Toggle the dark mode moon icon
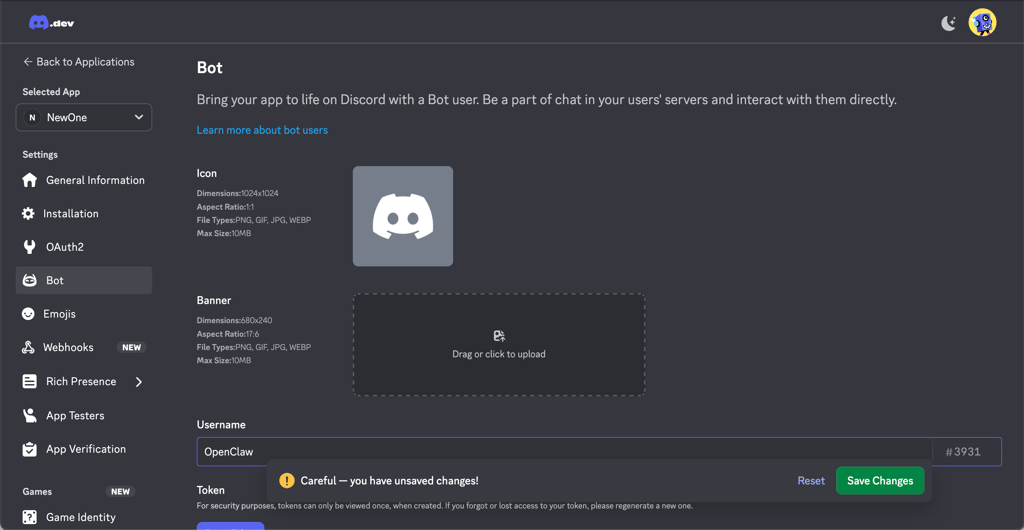This screenshot has height=530, width=1024. pyautogui.click(x=948, y=23)
